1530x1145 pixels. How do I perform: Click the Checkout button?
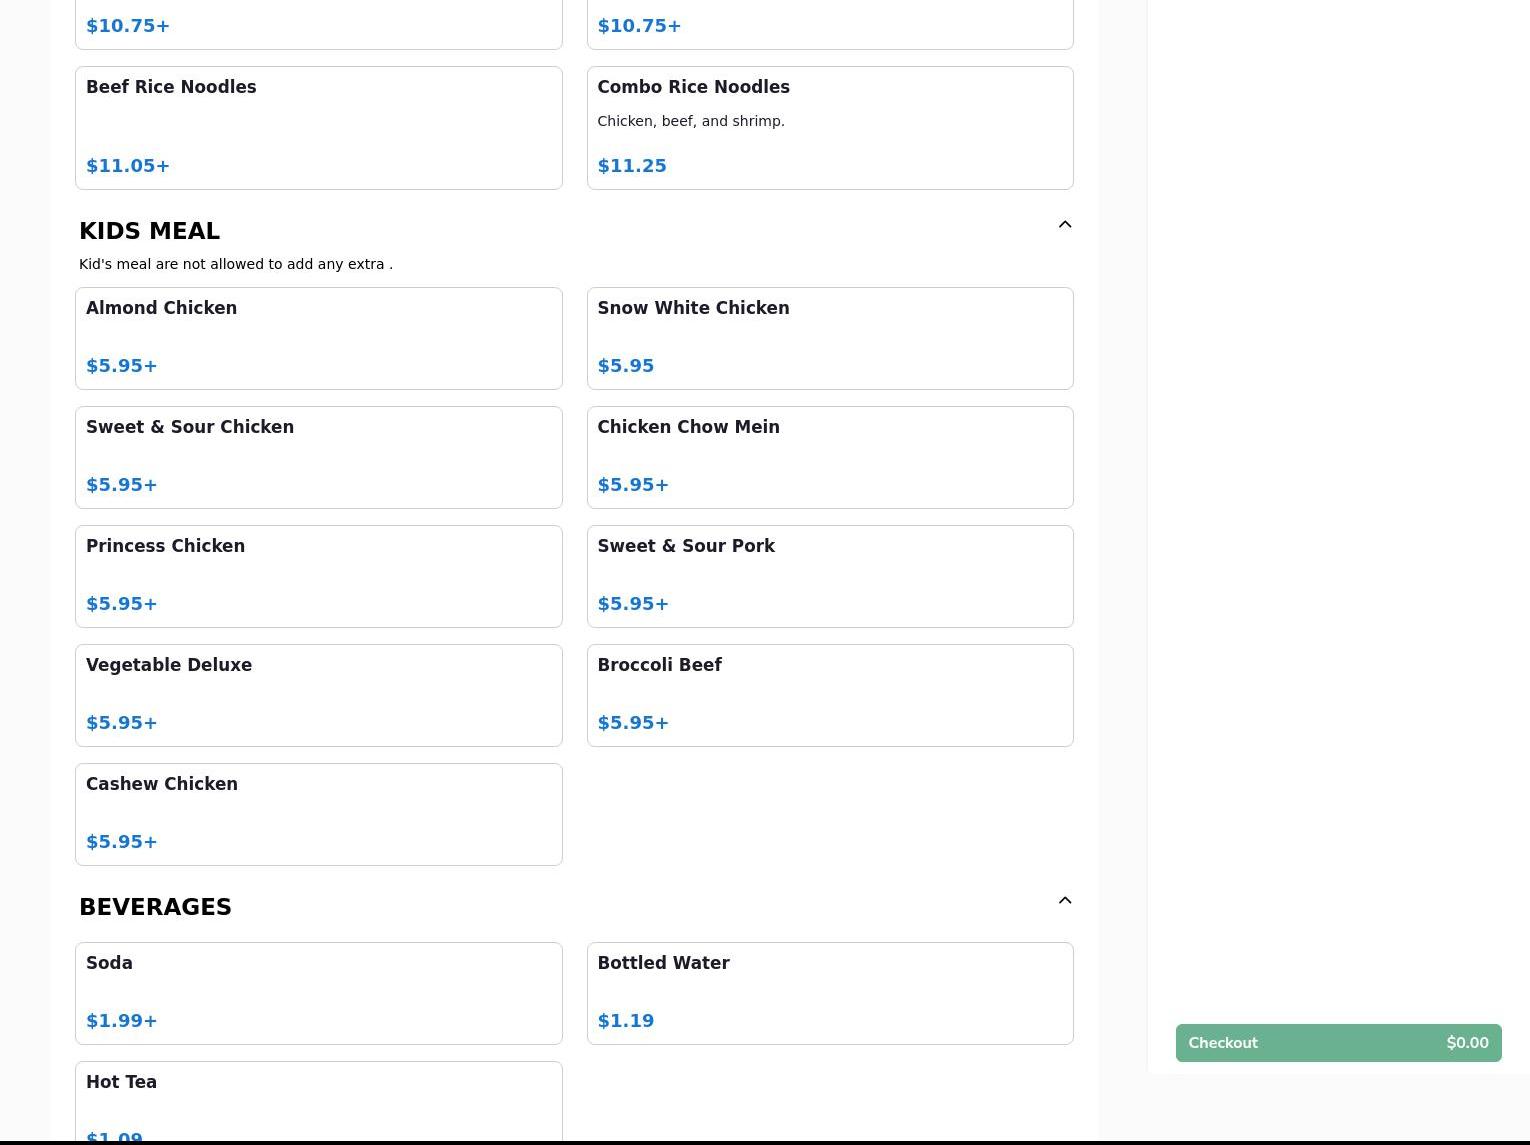coord(1337,1043)
